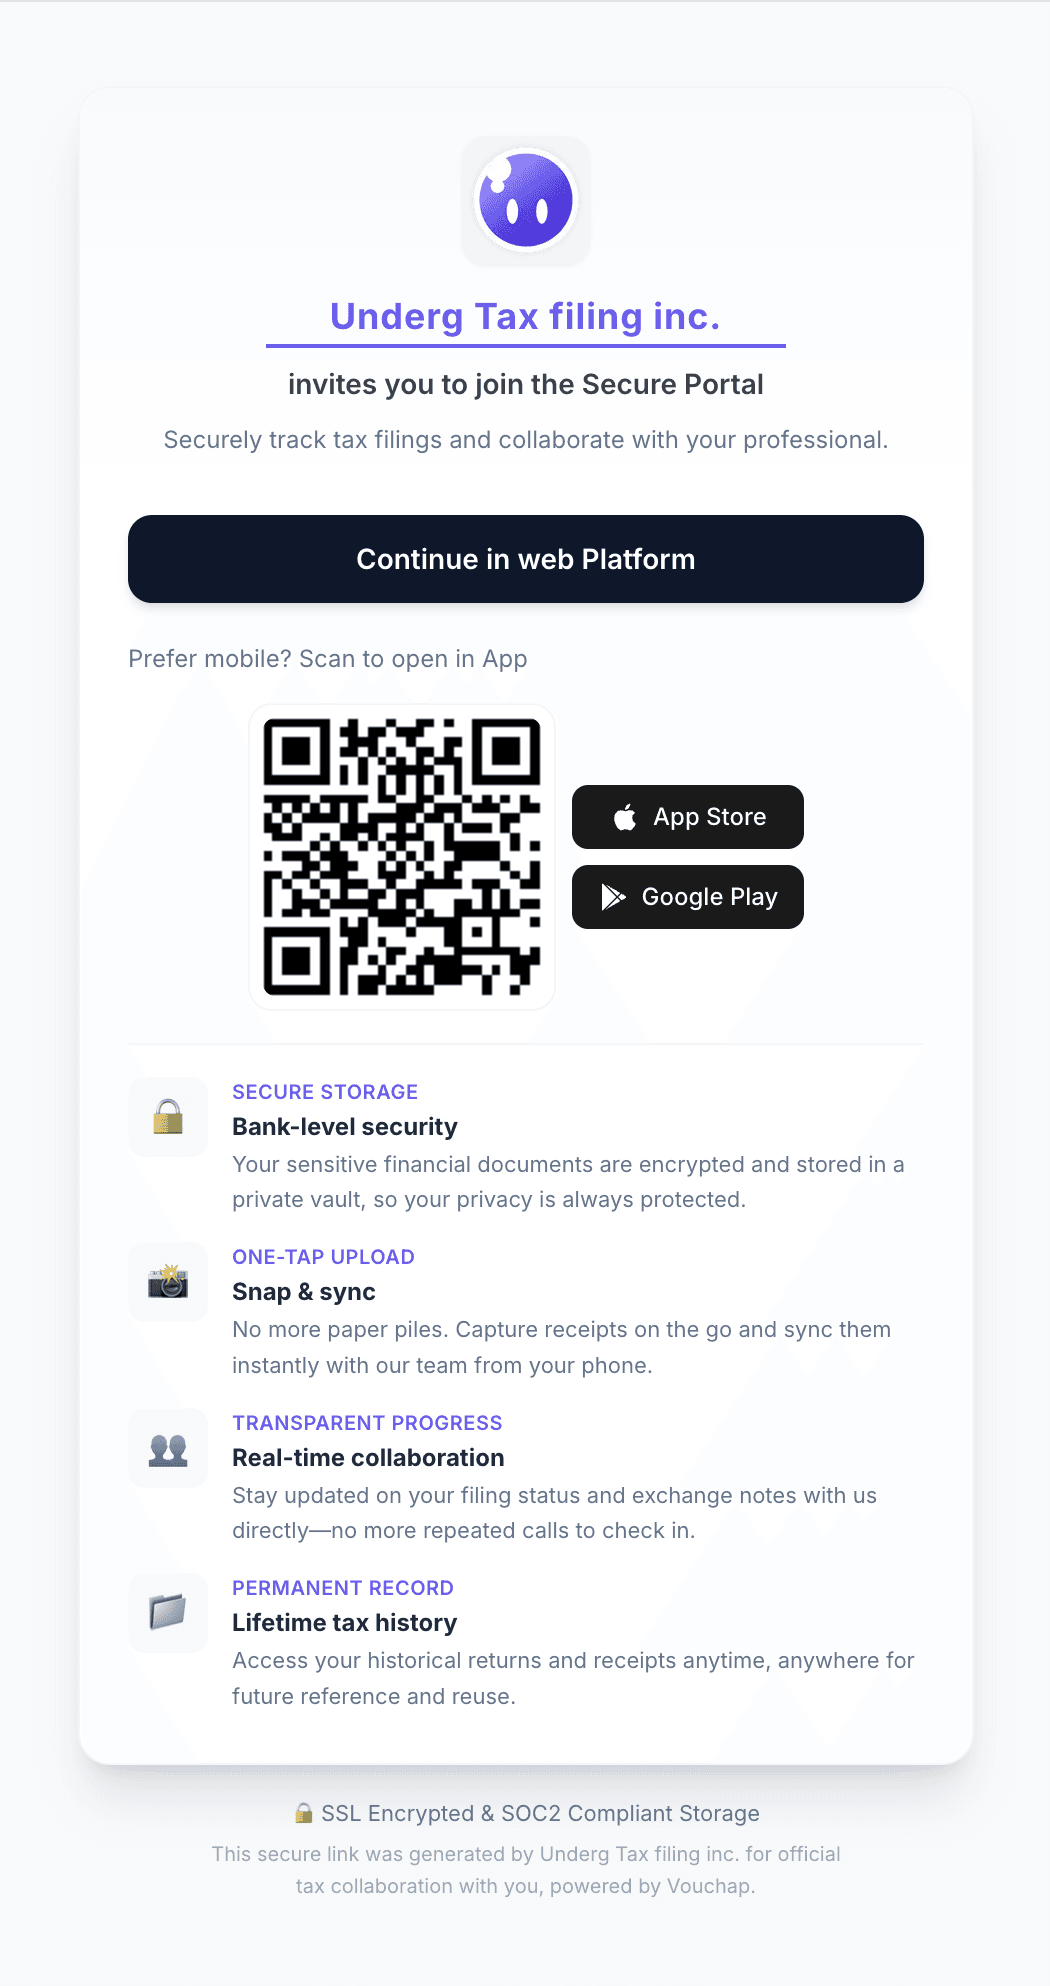Scan area: click the QR code image

click(401, 855)
